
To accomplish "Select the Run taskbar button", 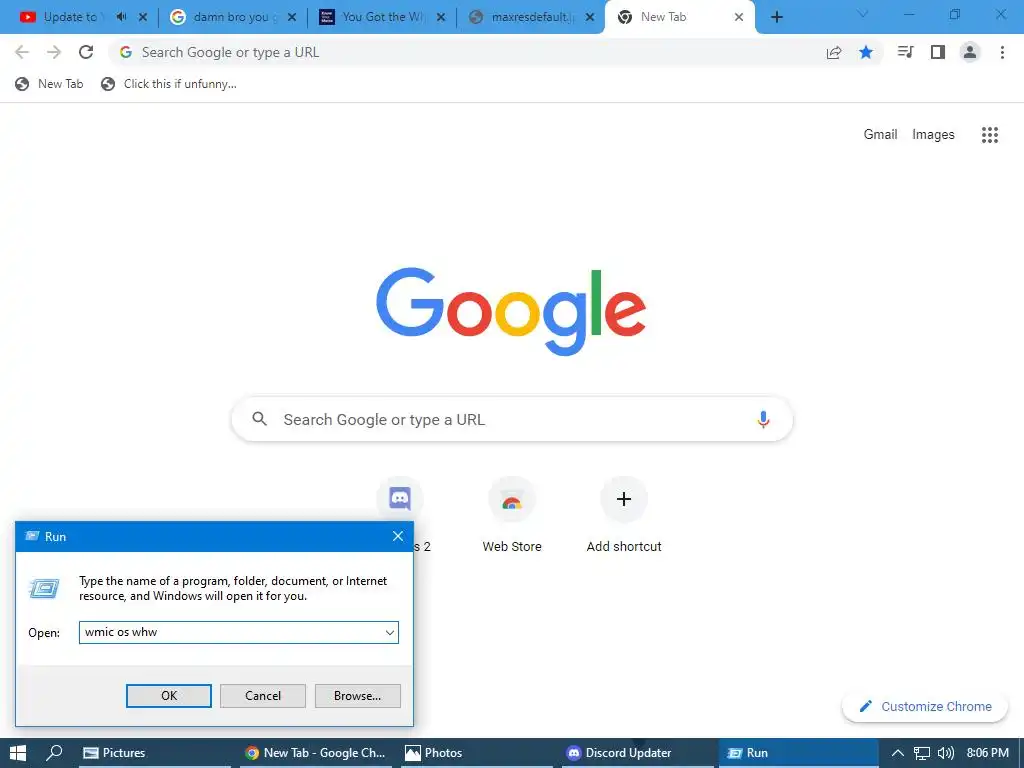I will 798,753.
